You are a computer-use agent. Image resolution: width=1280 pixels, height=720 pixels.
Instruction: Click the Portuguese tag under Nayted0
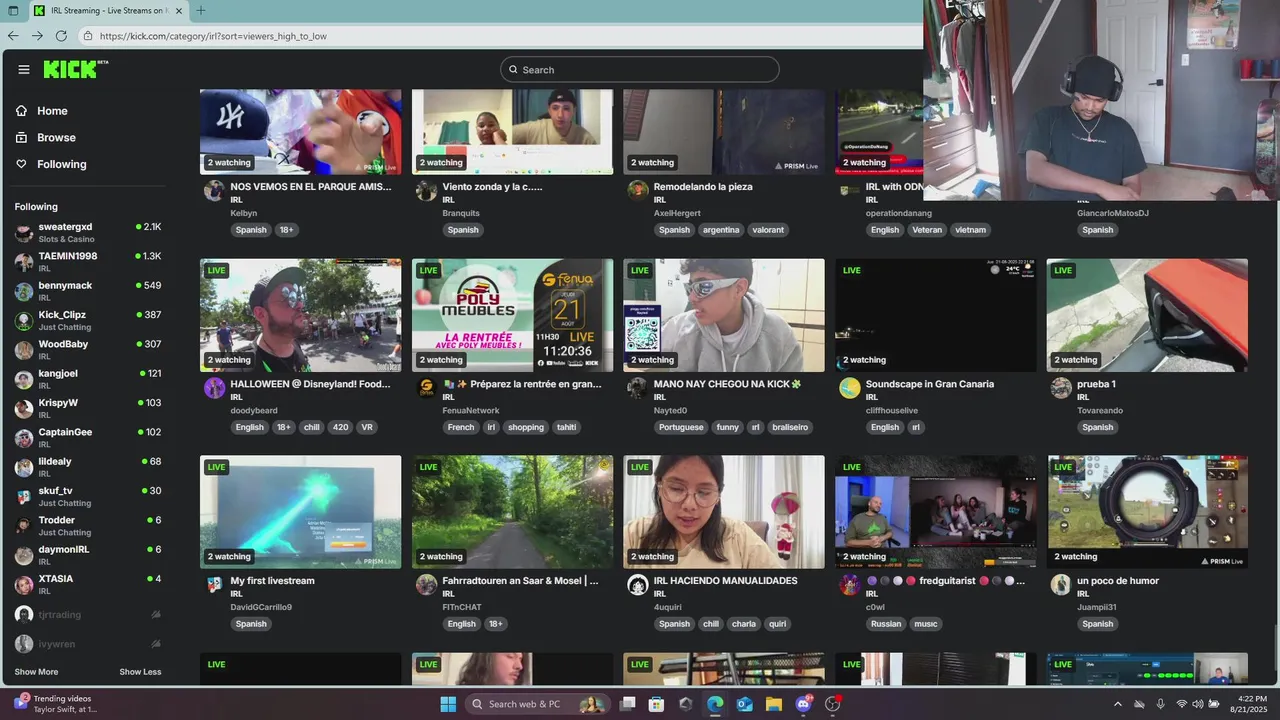pyautogui.click(x=682, y=427)
